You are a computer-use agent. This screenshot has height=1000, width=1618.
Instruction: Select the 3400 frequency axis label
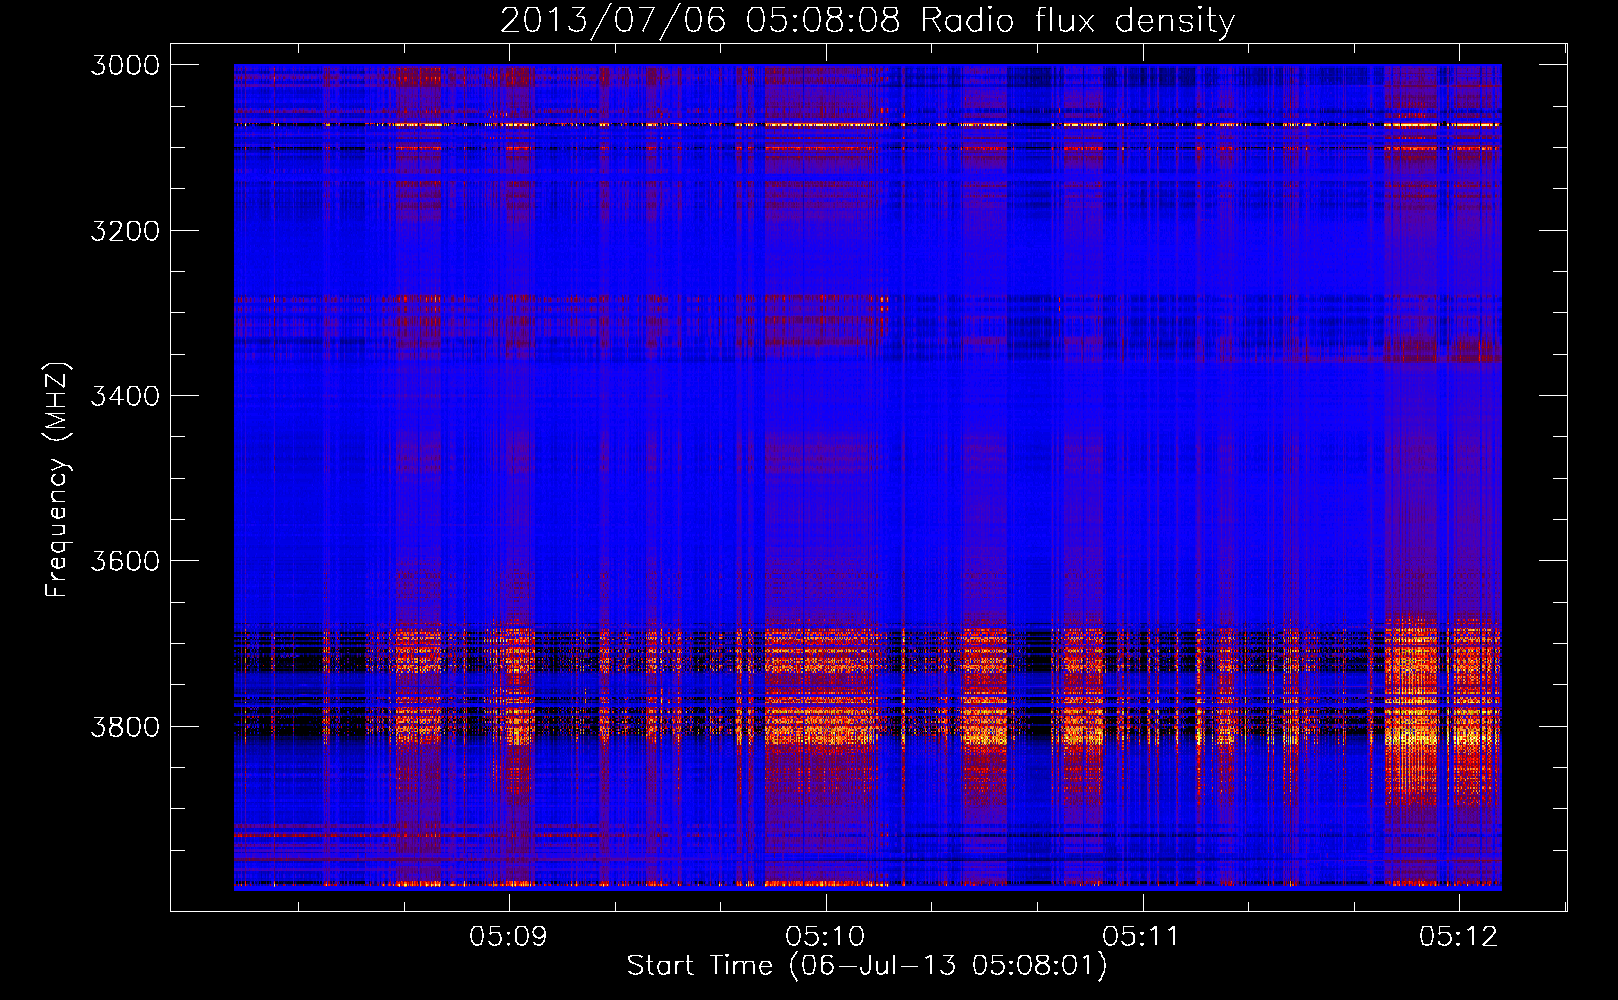(x=125, y=396)
